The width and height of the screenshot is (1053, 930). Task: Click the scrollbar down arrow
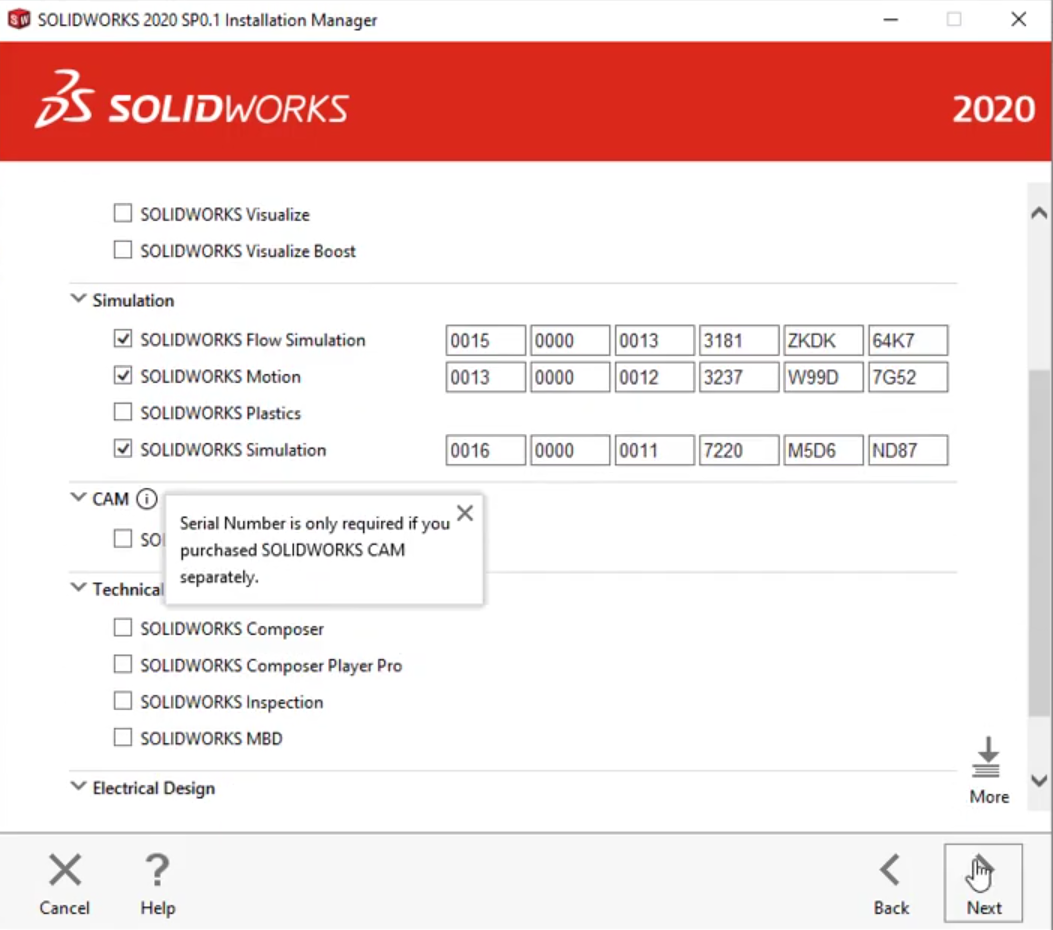(1039, 781)
